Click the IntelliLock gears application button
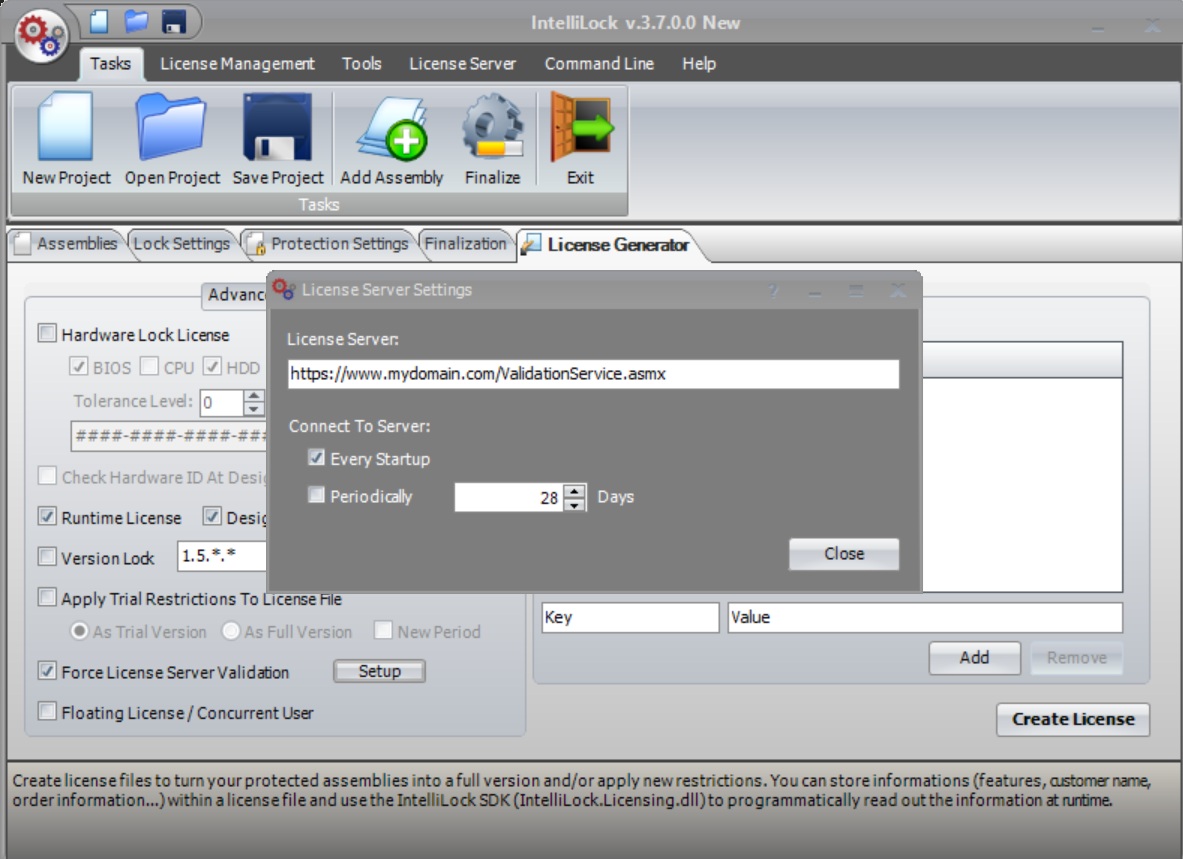Screen dimensions: 1183x859 [41, 36]
